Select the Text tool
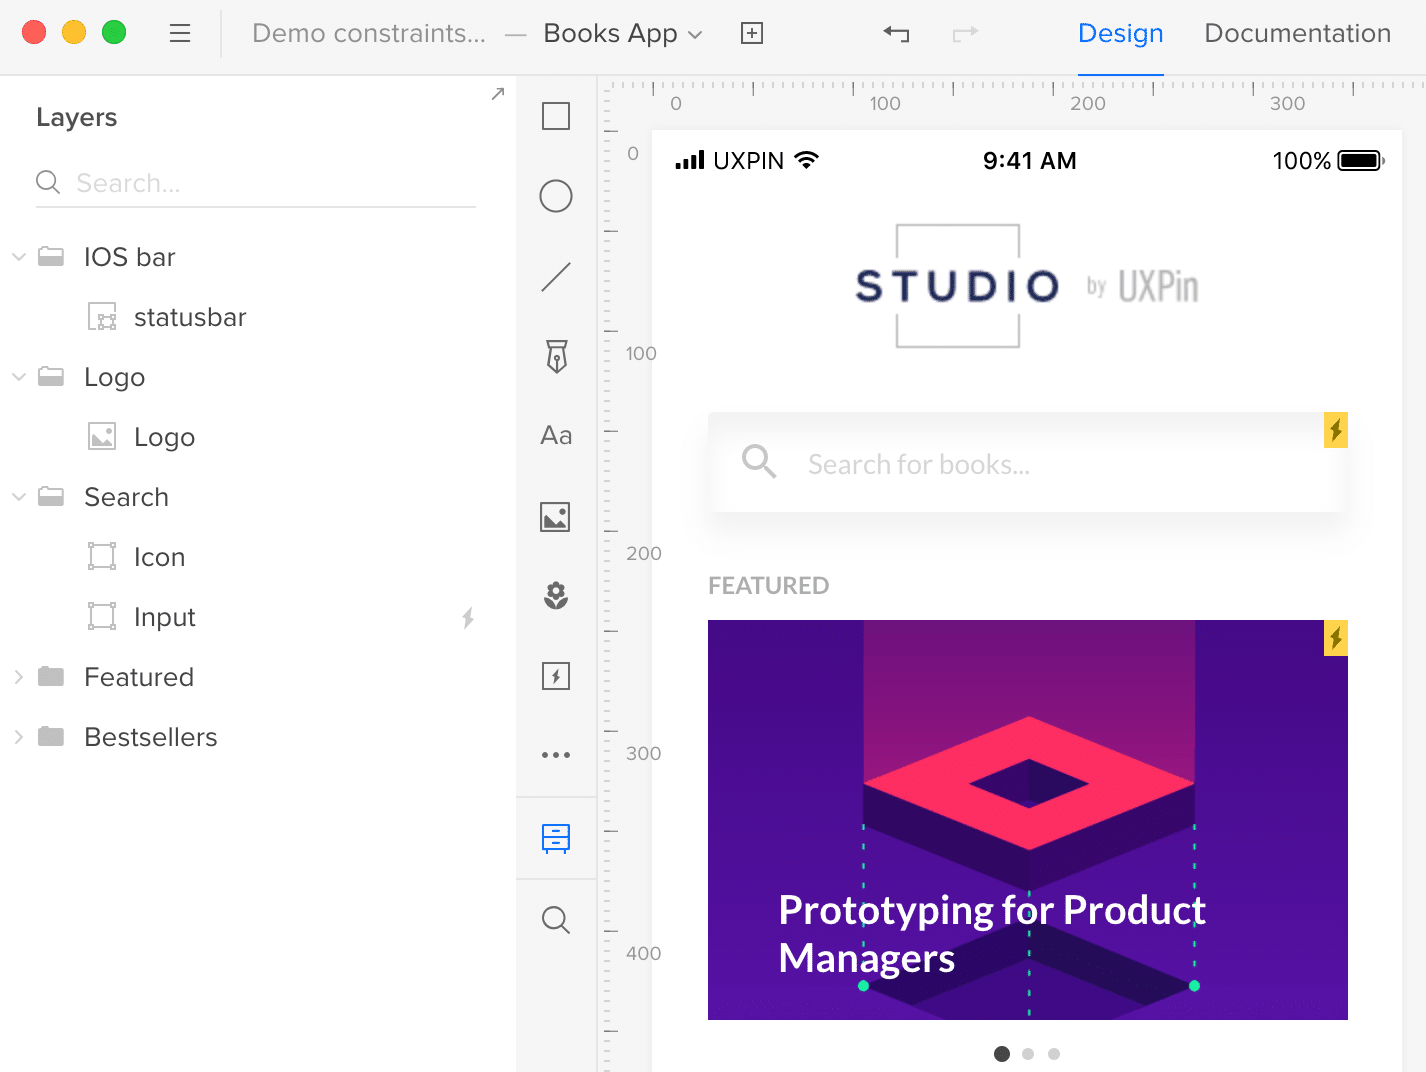The width and height of the screenshot is (1426, 1072). click(x=556, y=436)
